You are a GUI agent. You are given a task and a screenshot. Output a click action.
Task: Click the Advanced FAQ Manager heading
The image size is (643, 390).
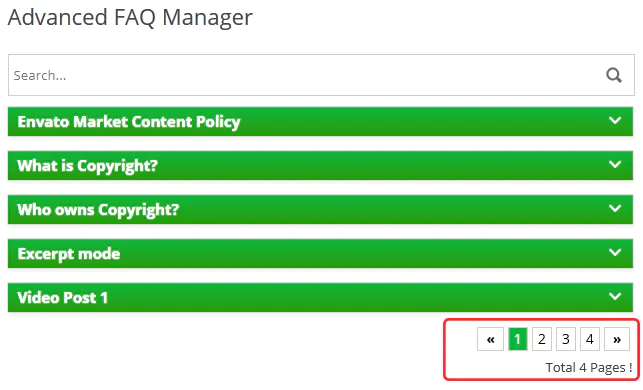130,18
